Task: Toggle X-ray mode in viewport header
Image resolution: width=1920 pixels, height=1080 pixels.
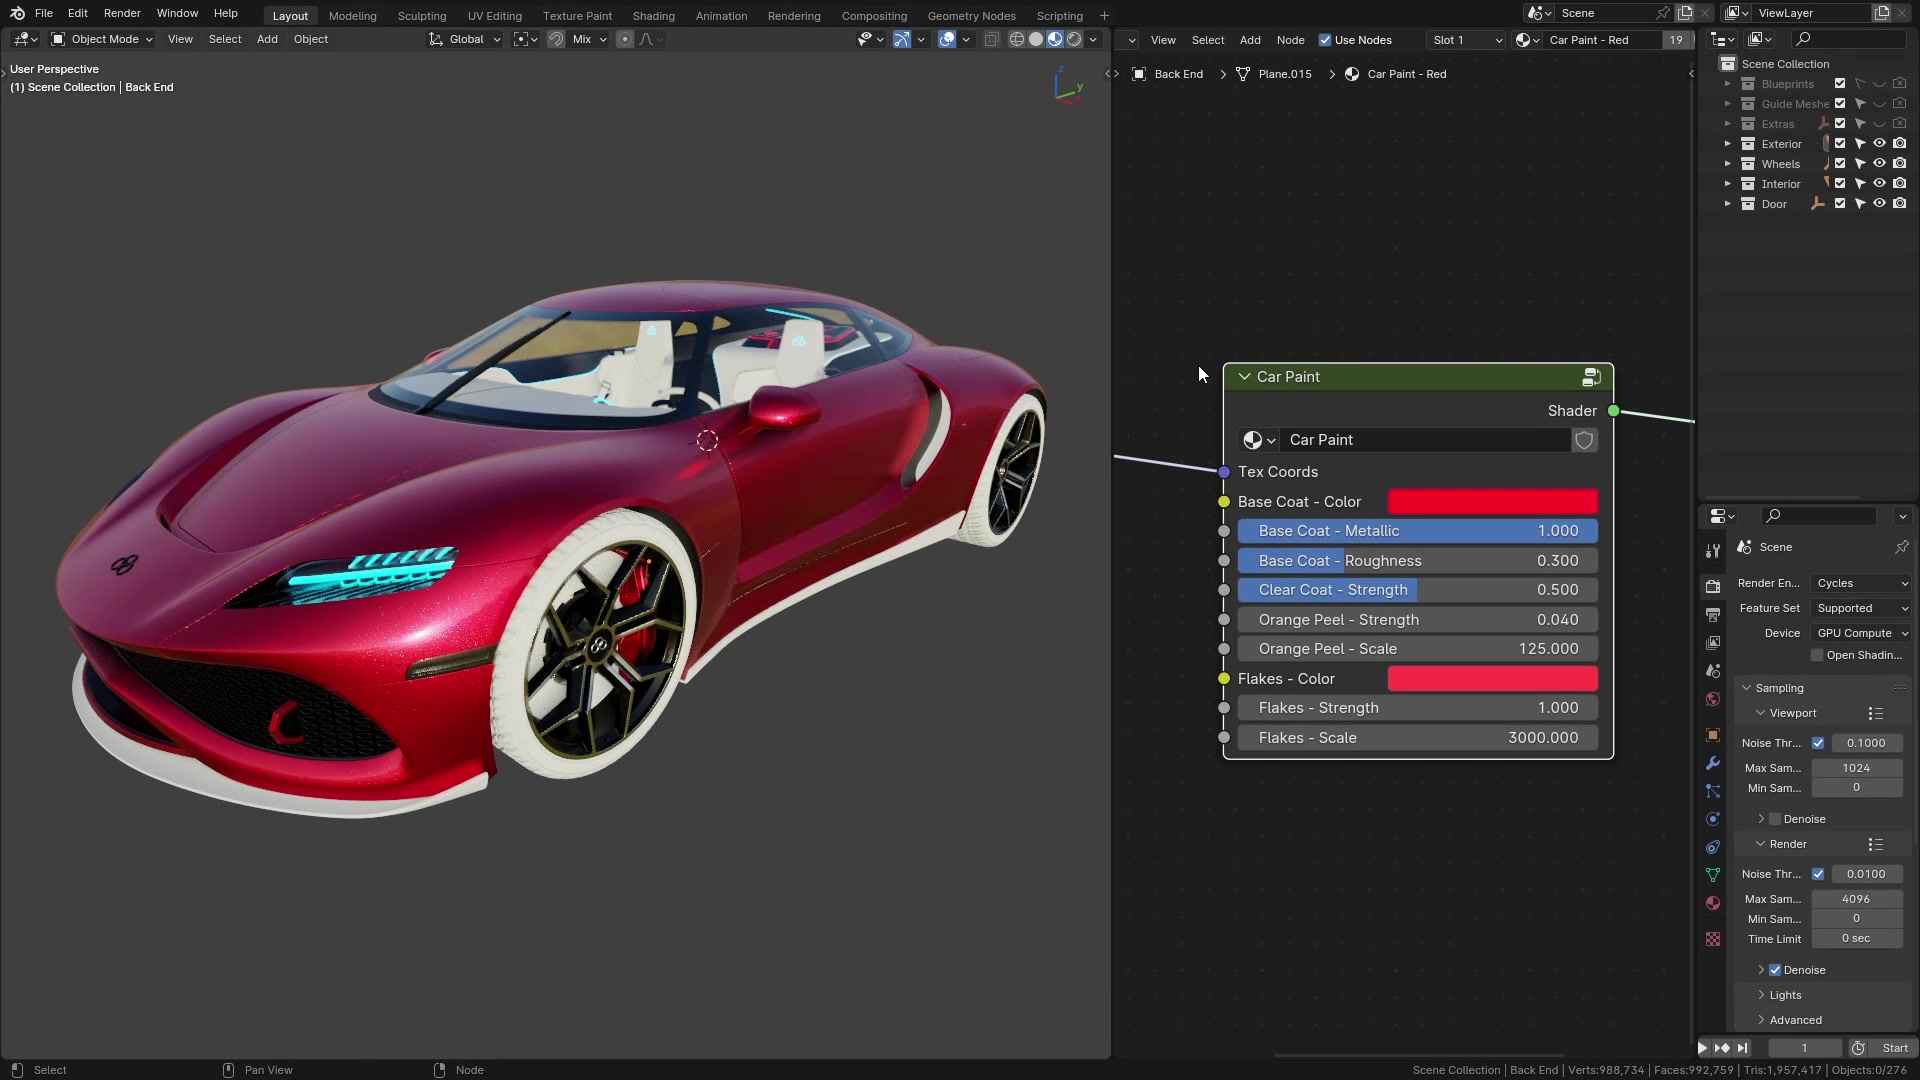Action: click(x=991, y=39)
